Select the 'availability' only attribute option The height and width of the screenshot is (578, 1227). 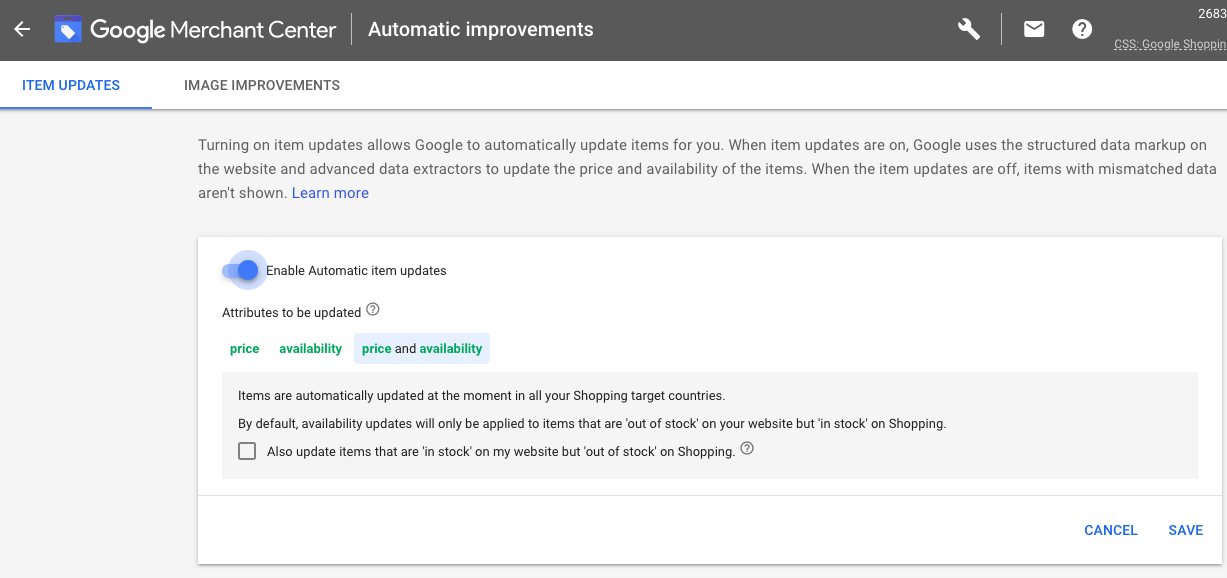(310, 349)
